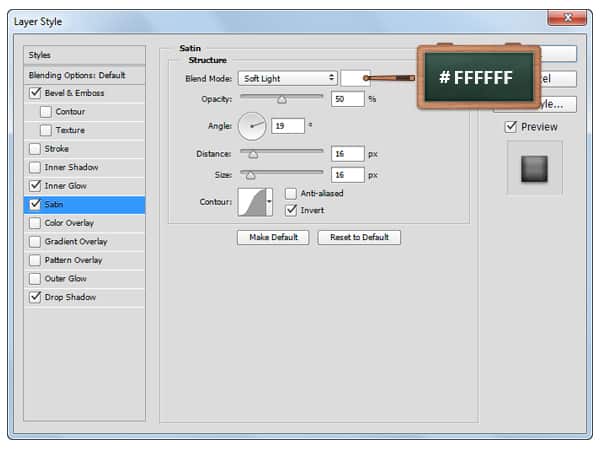Open the Contour curve preview picker
This screenshot has width=600, height=449.
coord(250,202)
